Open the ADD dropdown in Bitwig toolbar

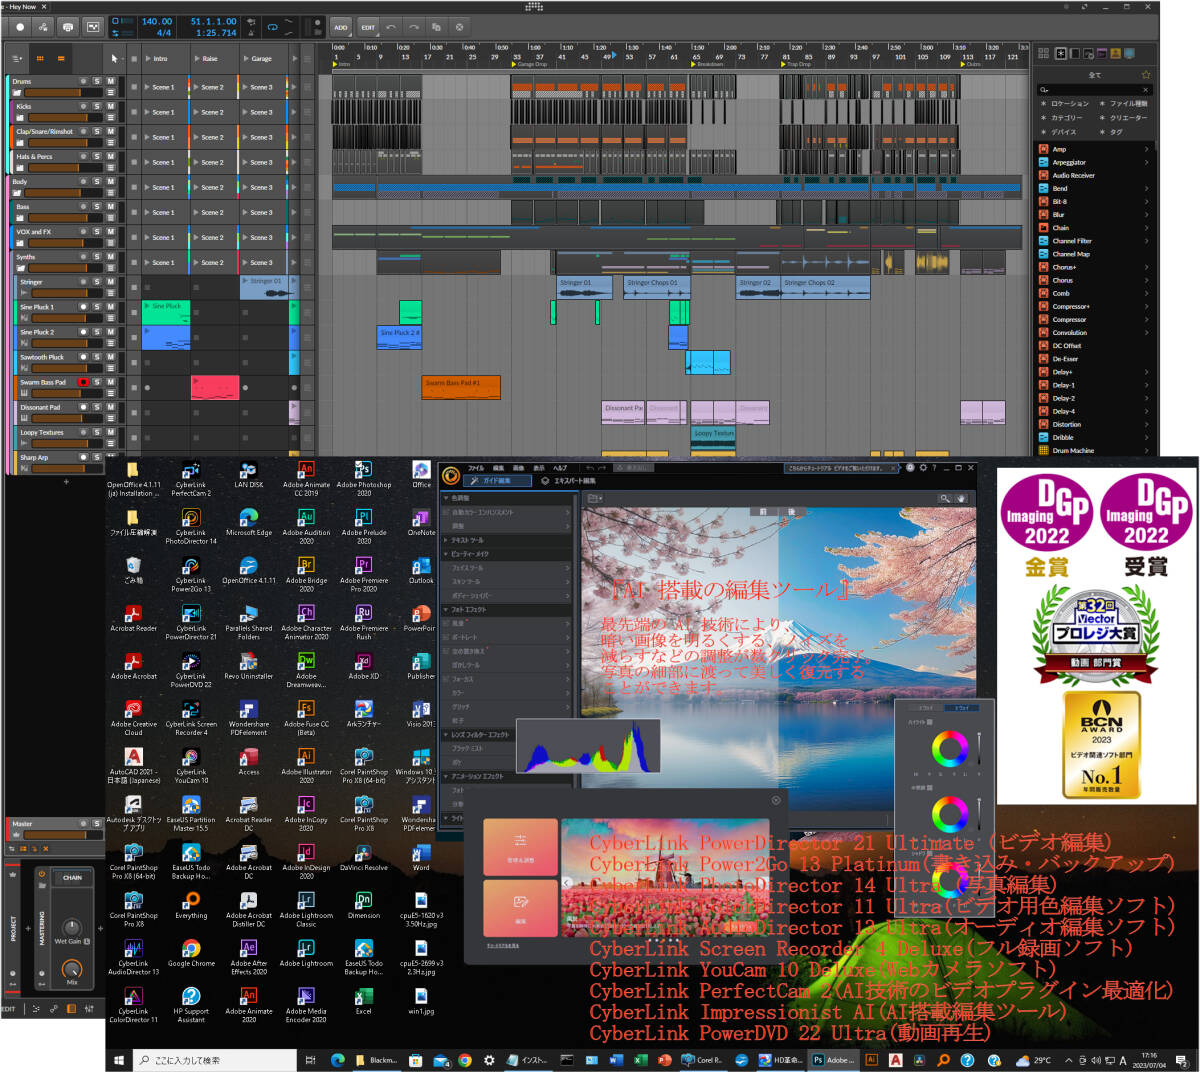tap(341, 27)
